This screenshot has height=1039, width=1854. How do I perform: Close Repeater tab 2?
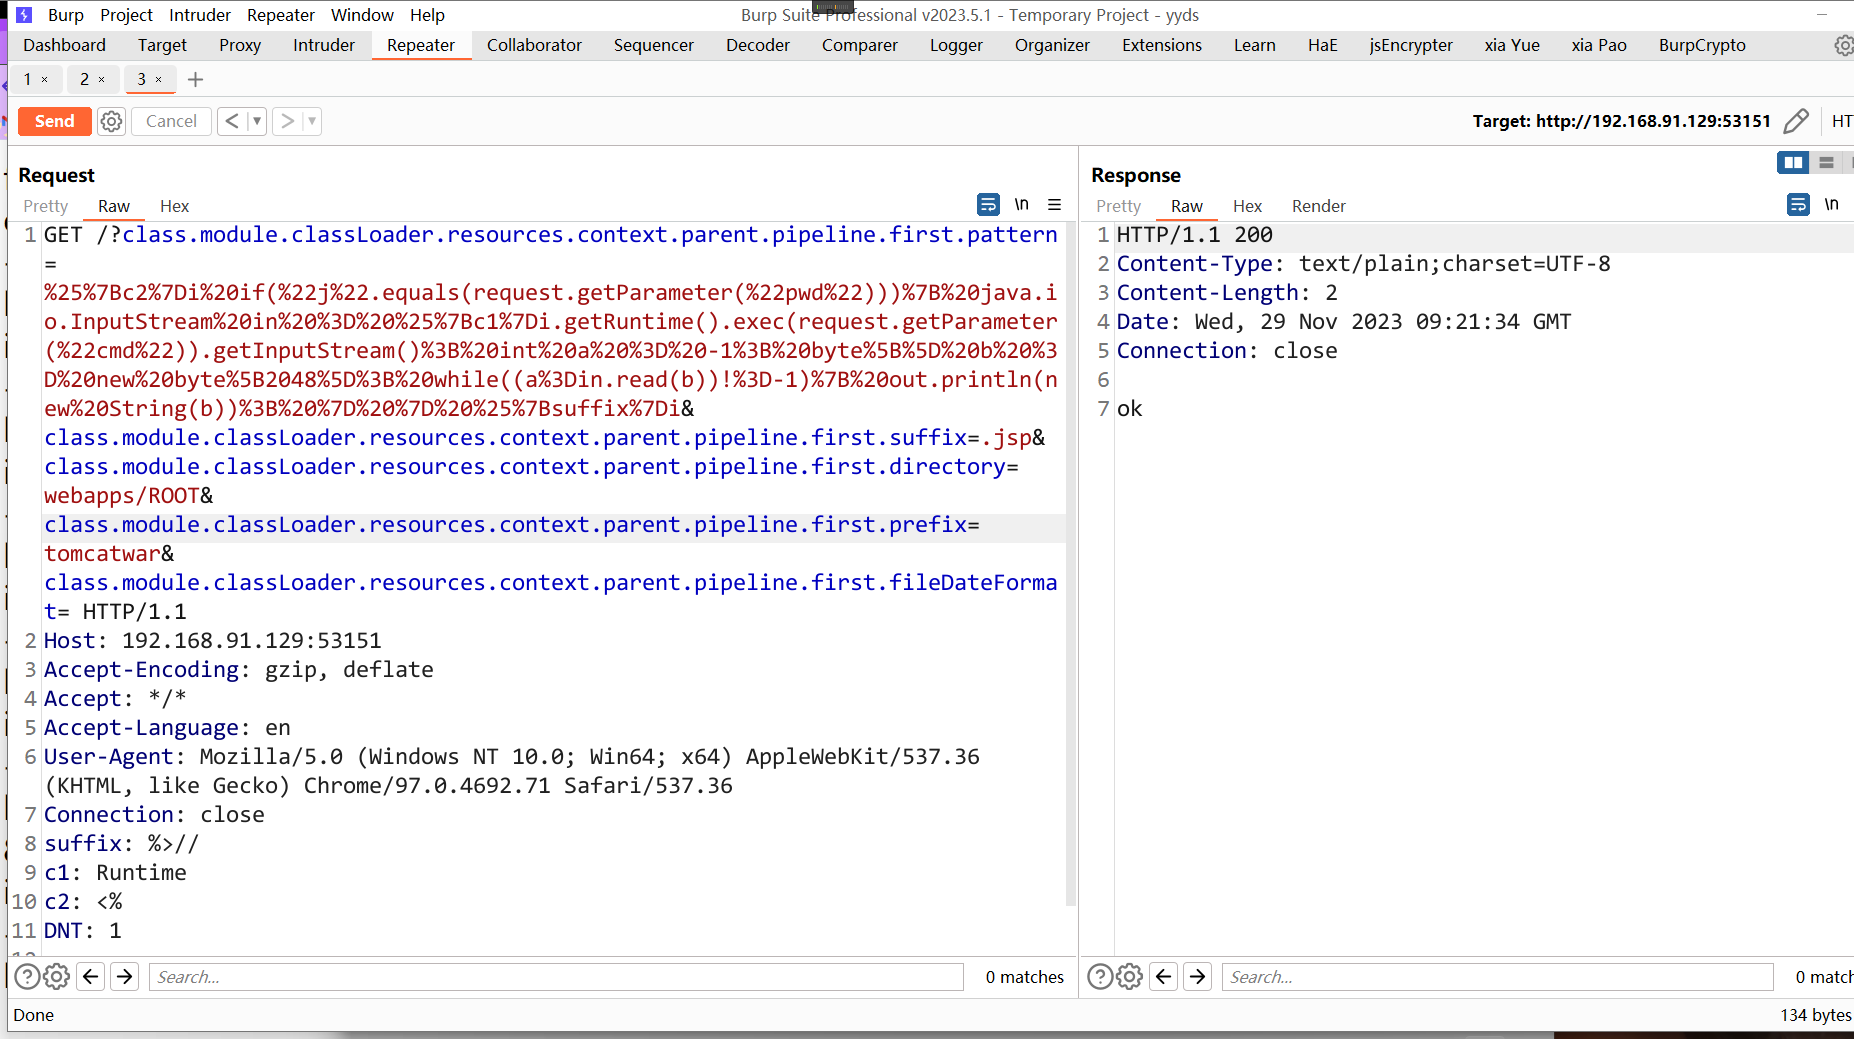click(x=102, y=79)
